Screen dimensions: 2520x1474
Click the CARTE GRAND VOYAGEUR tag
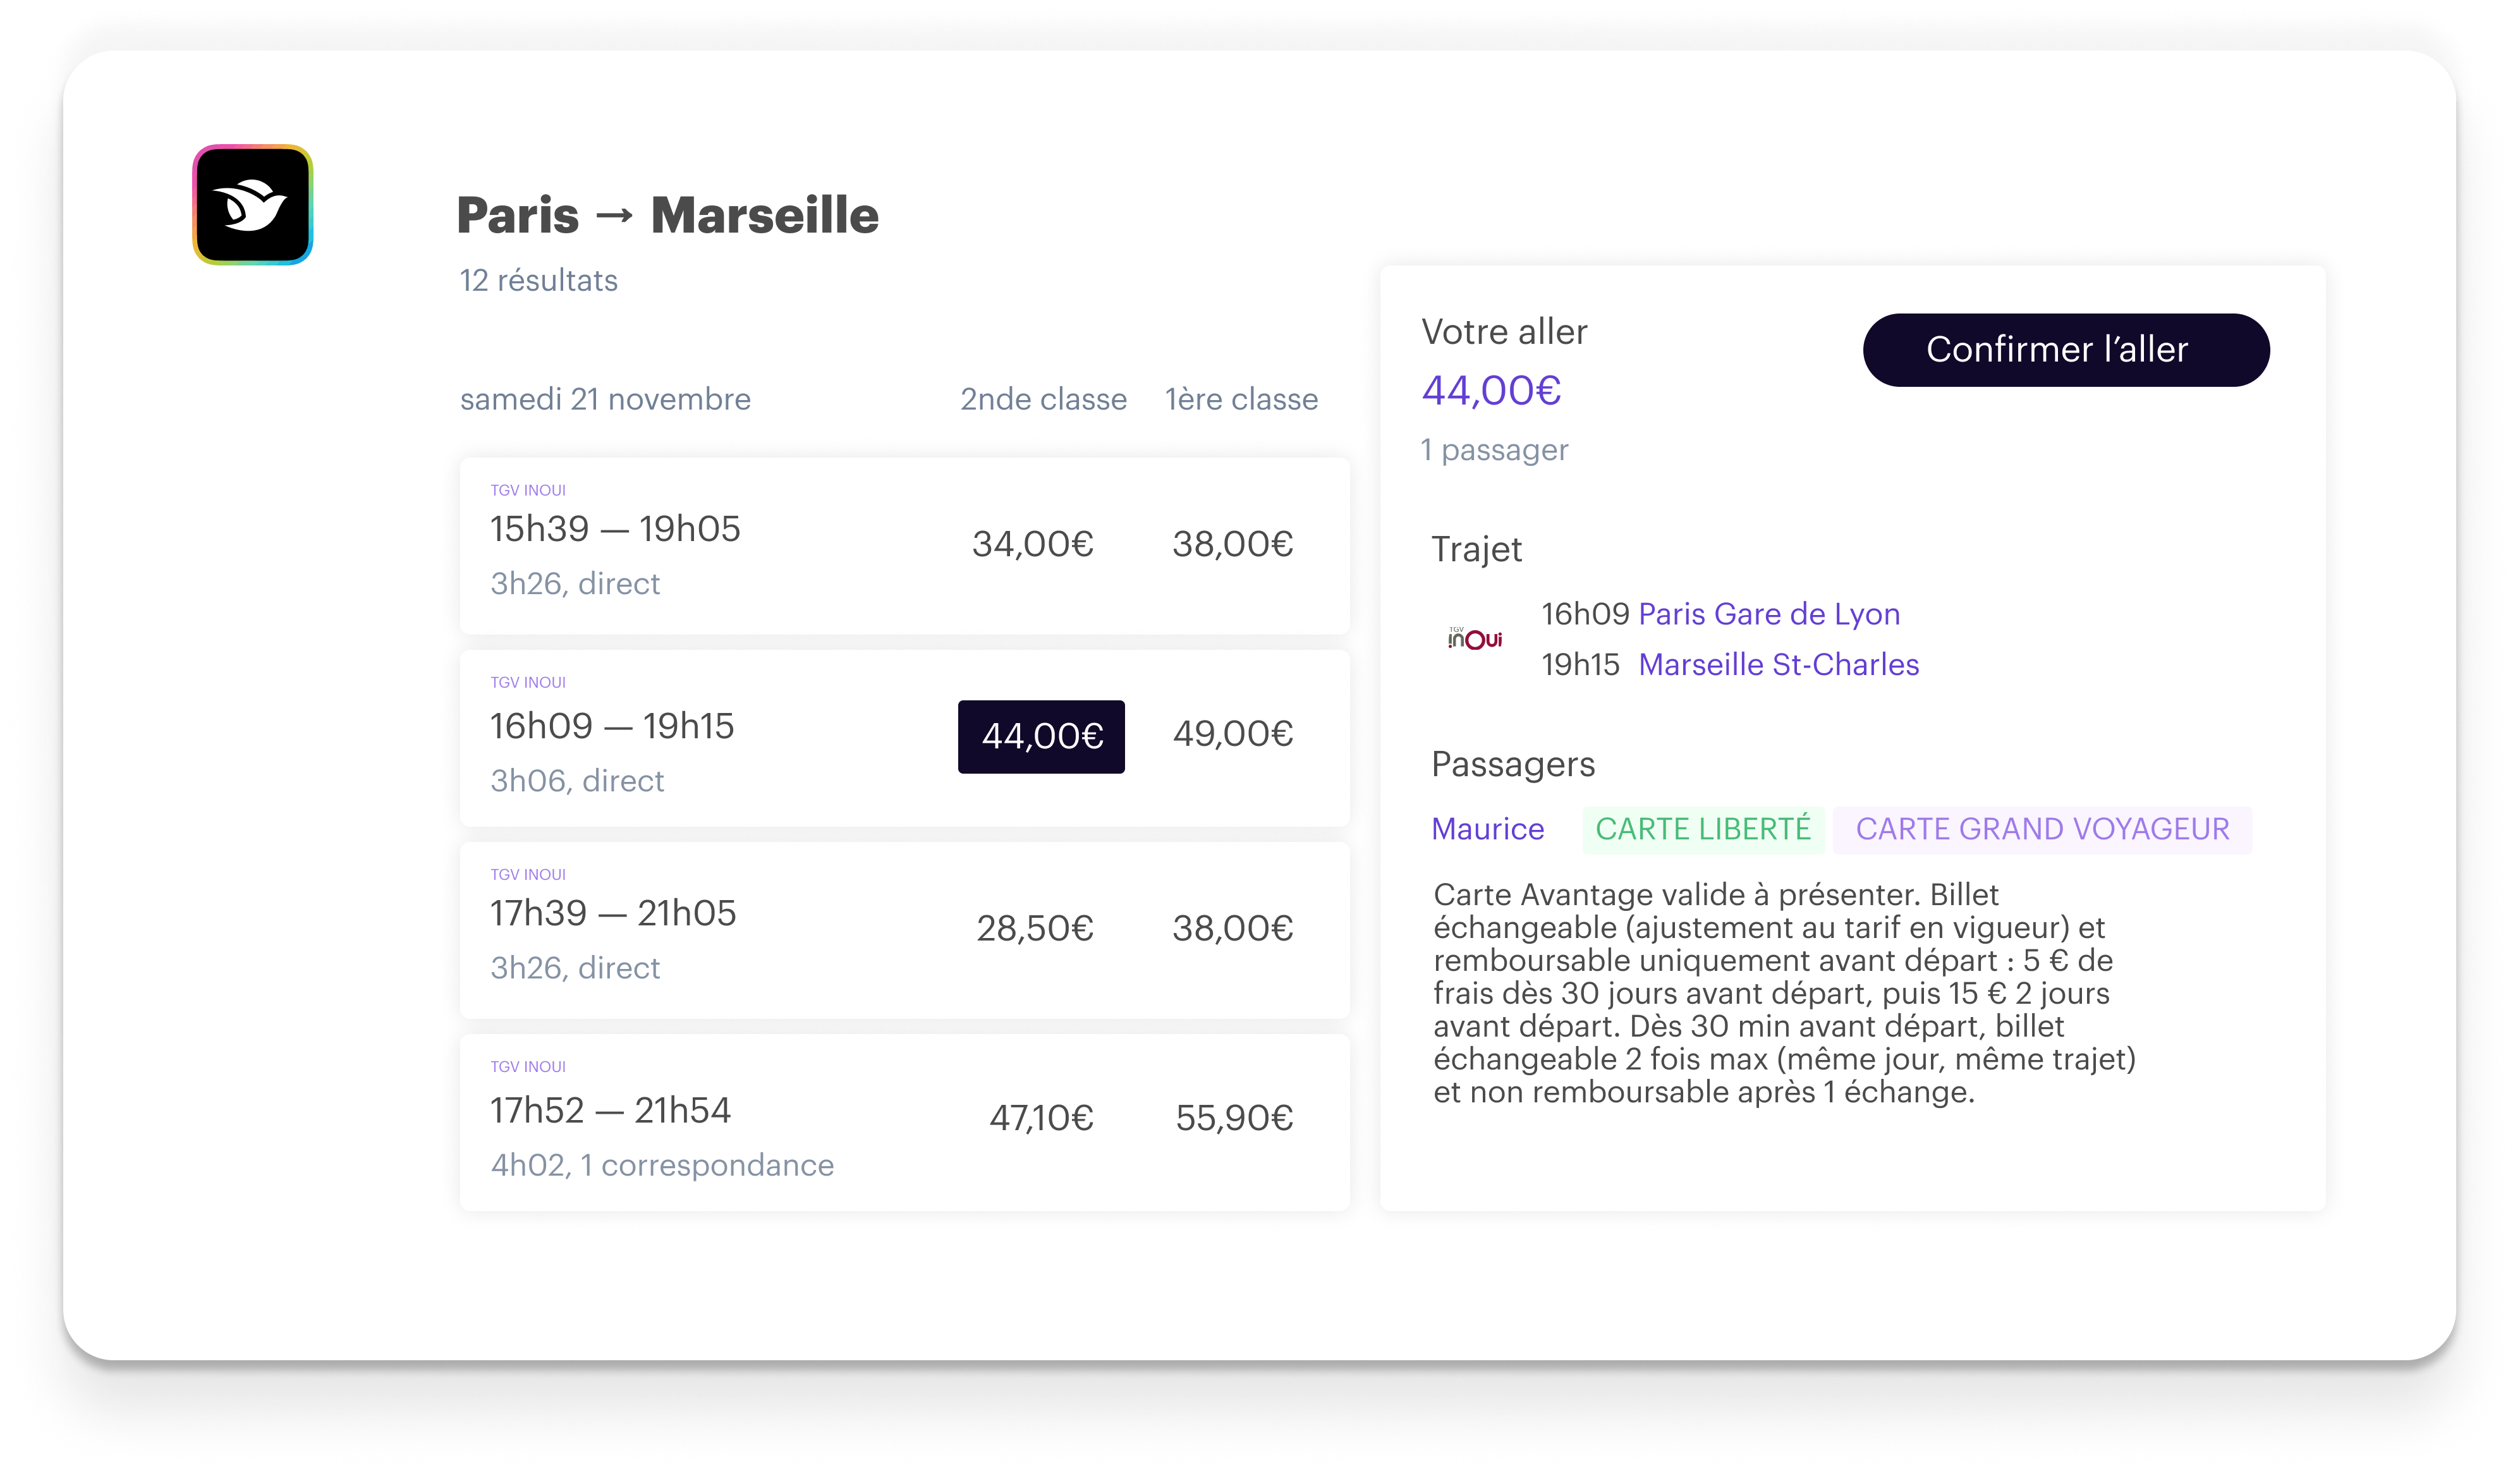[2042, 829]
